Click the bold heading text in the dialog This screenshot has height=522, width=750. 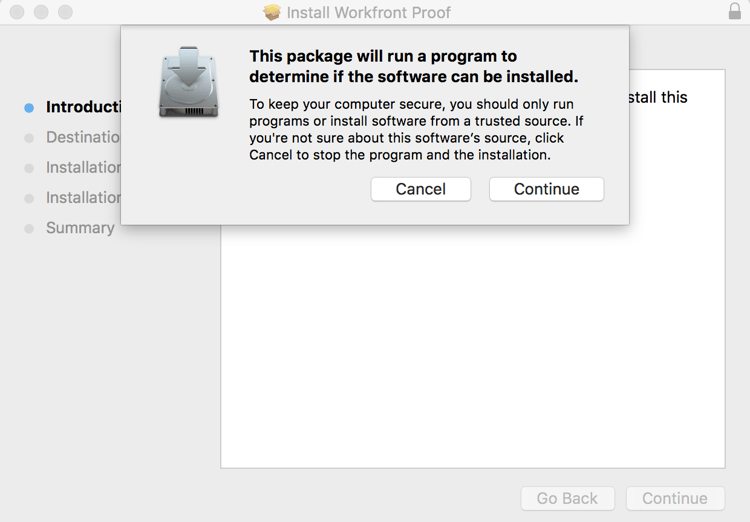413,66
